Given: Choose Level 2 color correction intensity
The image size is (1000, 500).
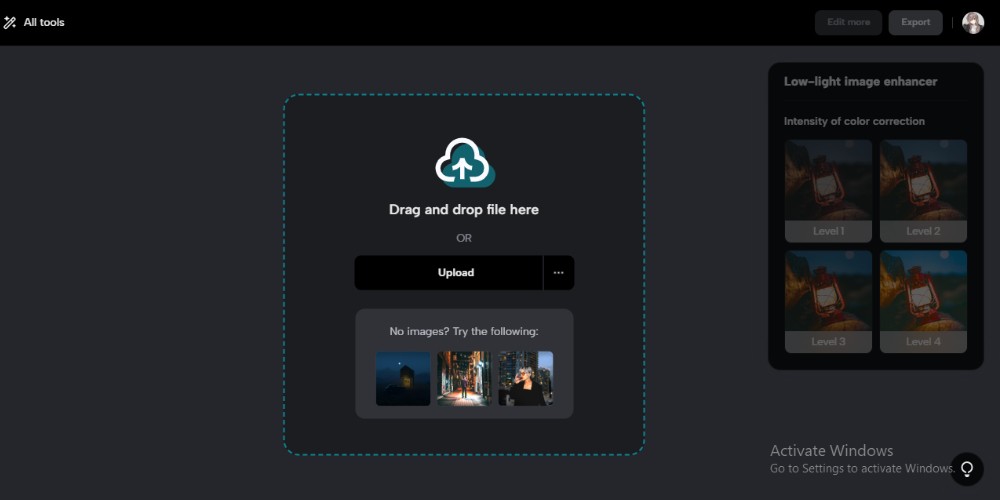Looking at the screenshot, I should (923, 191).
